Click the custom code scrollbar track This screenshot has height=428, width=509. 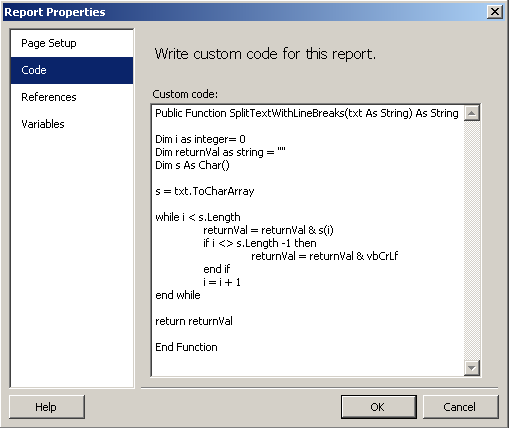click(472, 240)
